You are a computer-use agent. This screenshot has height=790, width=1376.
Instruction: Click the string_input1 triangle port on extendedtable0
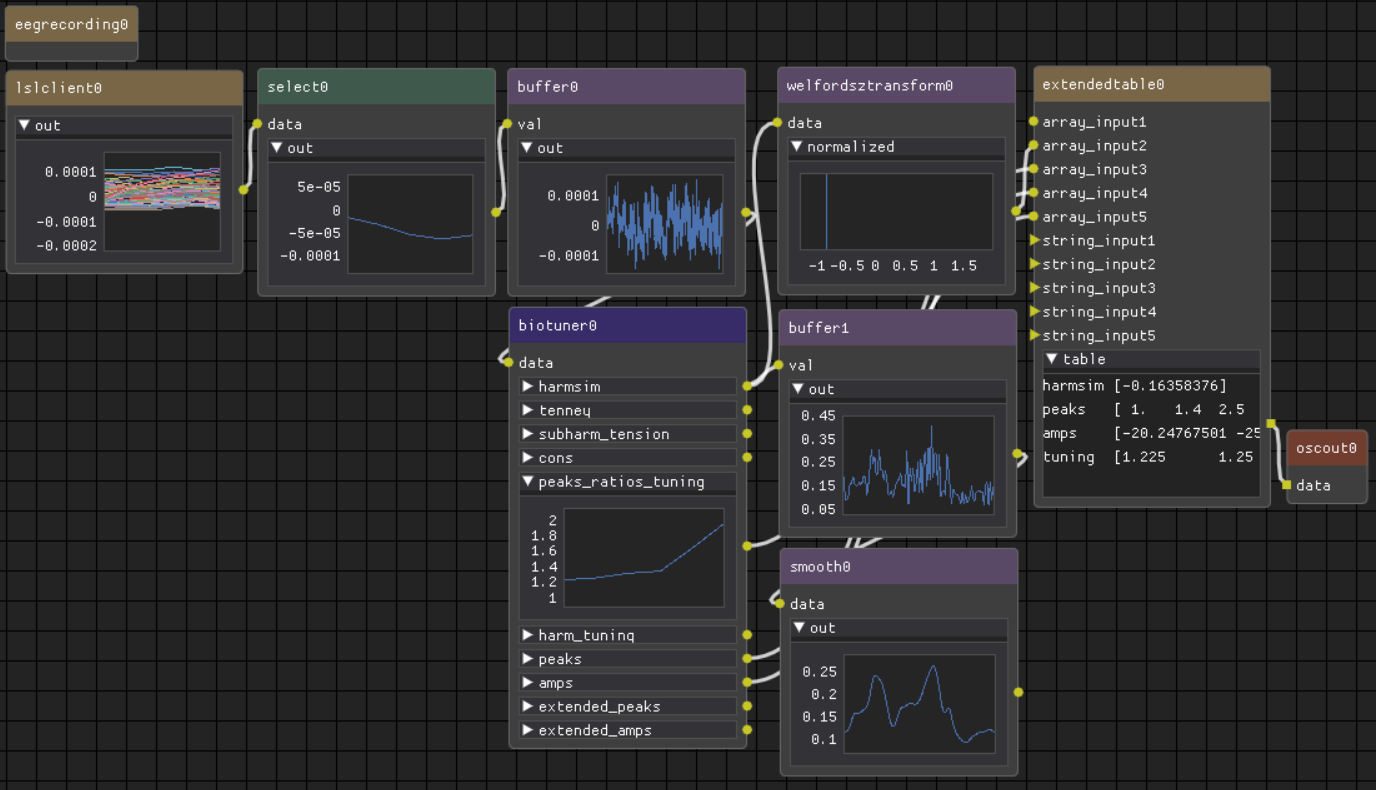(1034, 241)
